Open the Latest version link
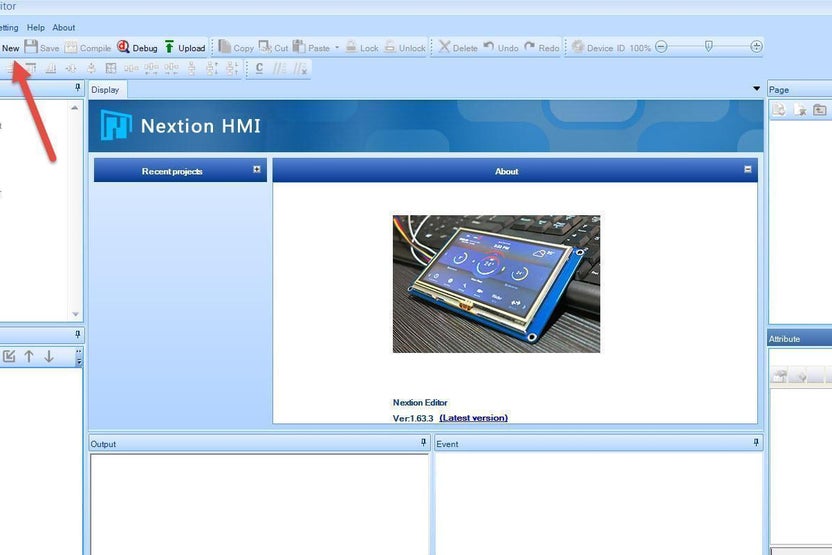This screenshot has height=555, width=832. [473, 418]
